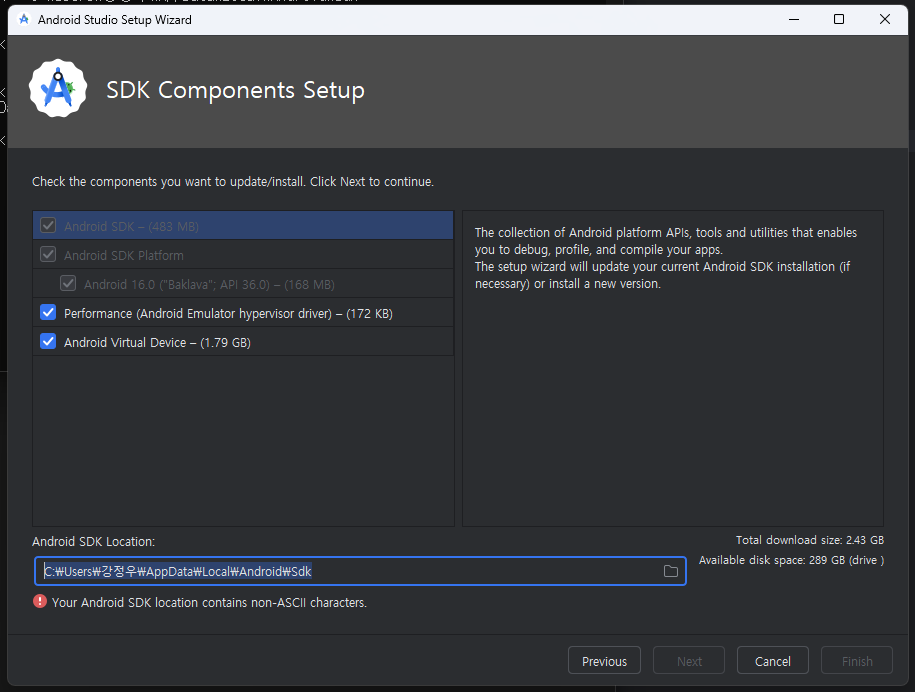Select Android 16.0 Baklava API 36.0 row text
The image size is (915, 692).
tap(209, 285)
